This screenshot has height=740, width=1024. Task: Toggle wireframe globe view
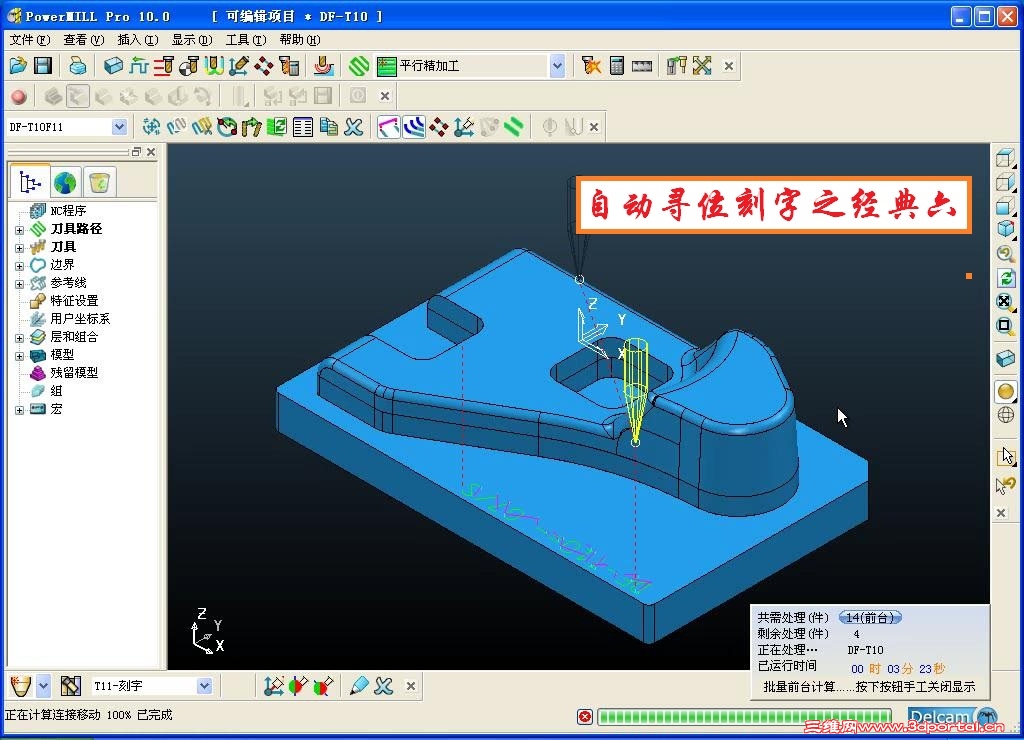1006,415
